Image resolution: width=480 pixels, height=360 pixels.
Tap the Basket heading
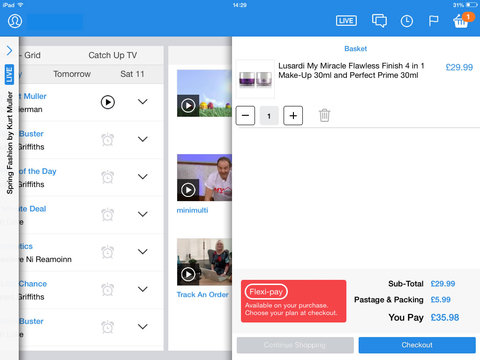(x=356, y=49)
